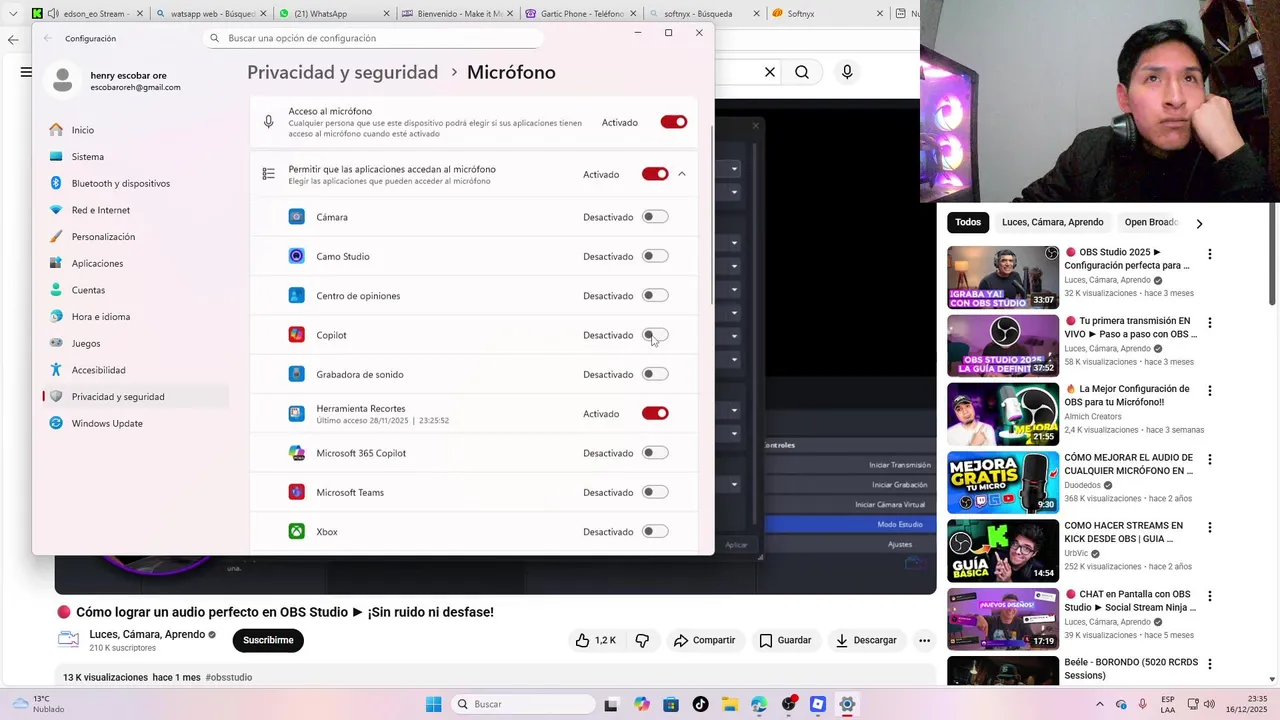
Task: Open the Windows Start menu
Action: (x=433, y=704)
